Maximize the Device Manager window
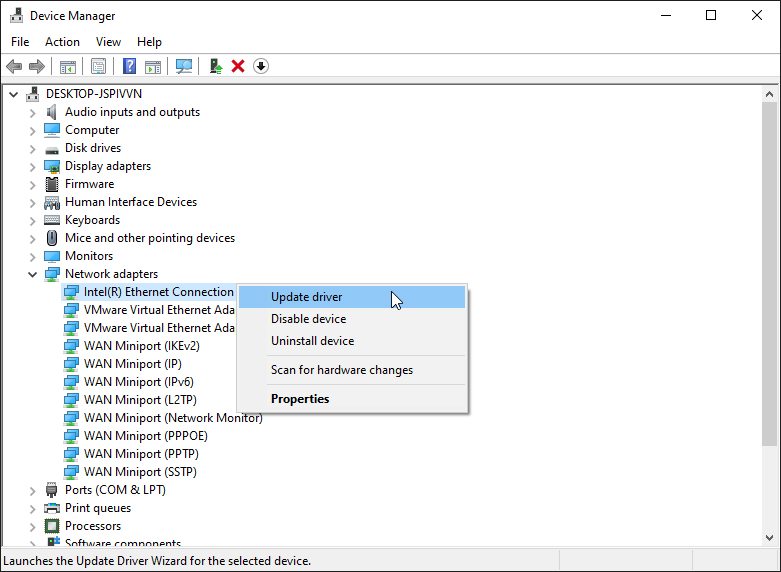This screenshot has width=781, height=572. pos(711,15)
